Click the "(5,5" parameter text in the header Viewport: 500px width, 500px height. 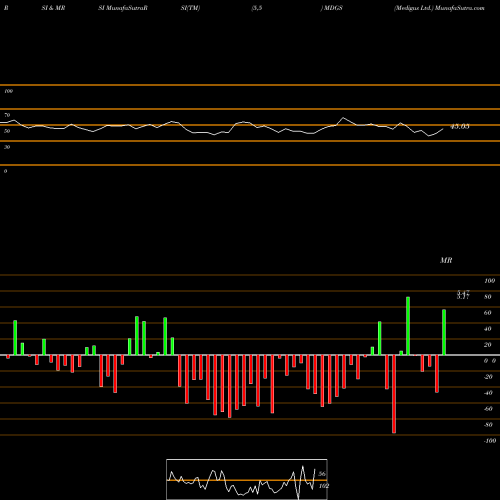pos(257,8)
